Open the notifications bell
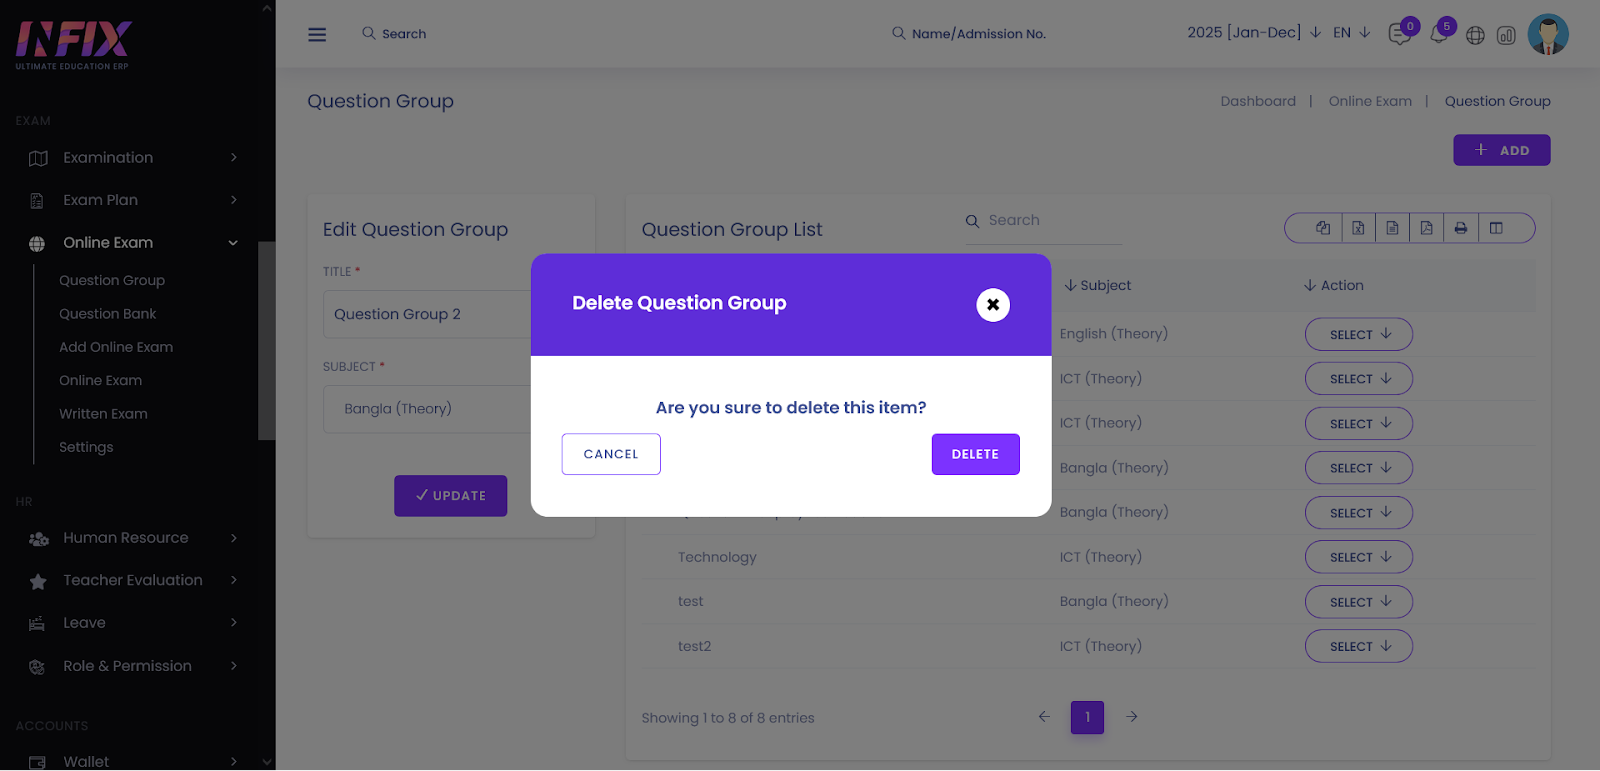This screenshot has height=771, width=1600. (x=1438, y=35)
